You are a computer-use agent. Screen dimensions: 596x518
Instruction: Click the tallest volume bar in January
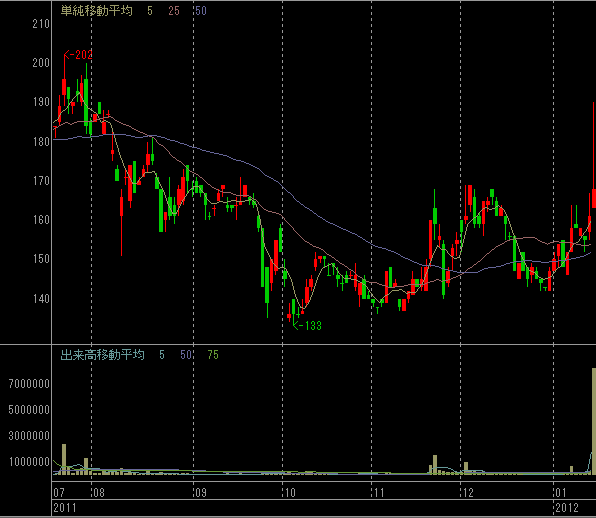point(594,421)
